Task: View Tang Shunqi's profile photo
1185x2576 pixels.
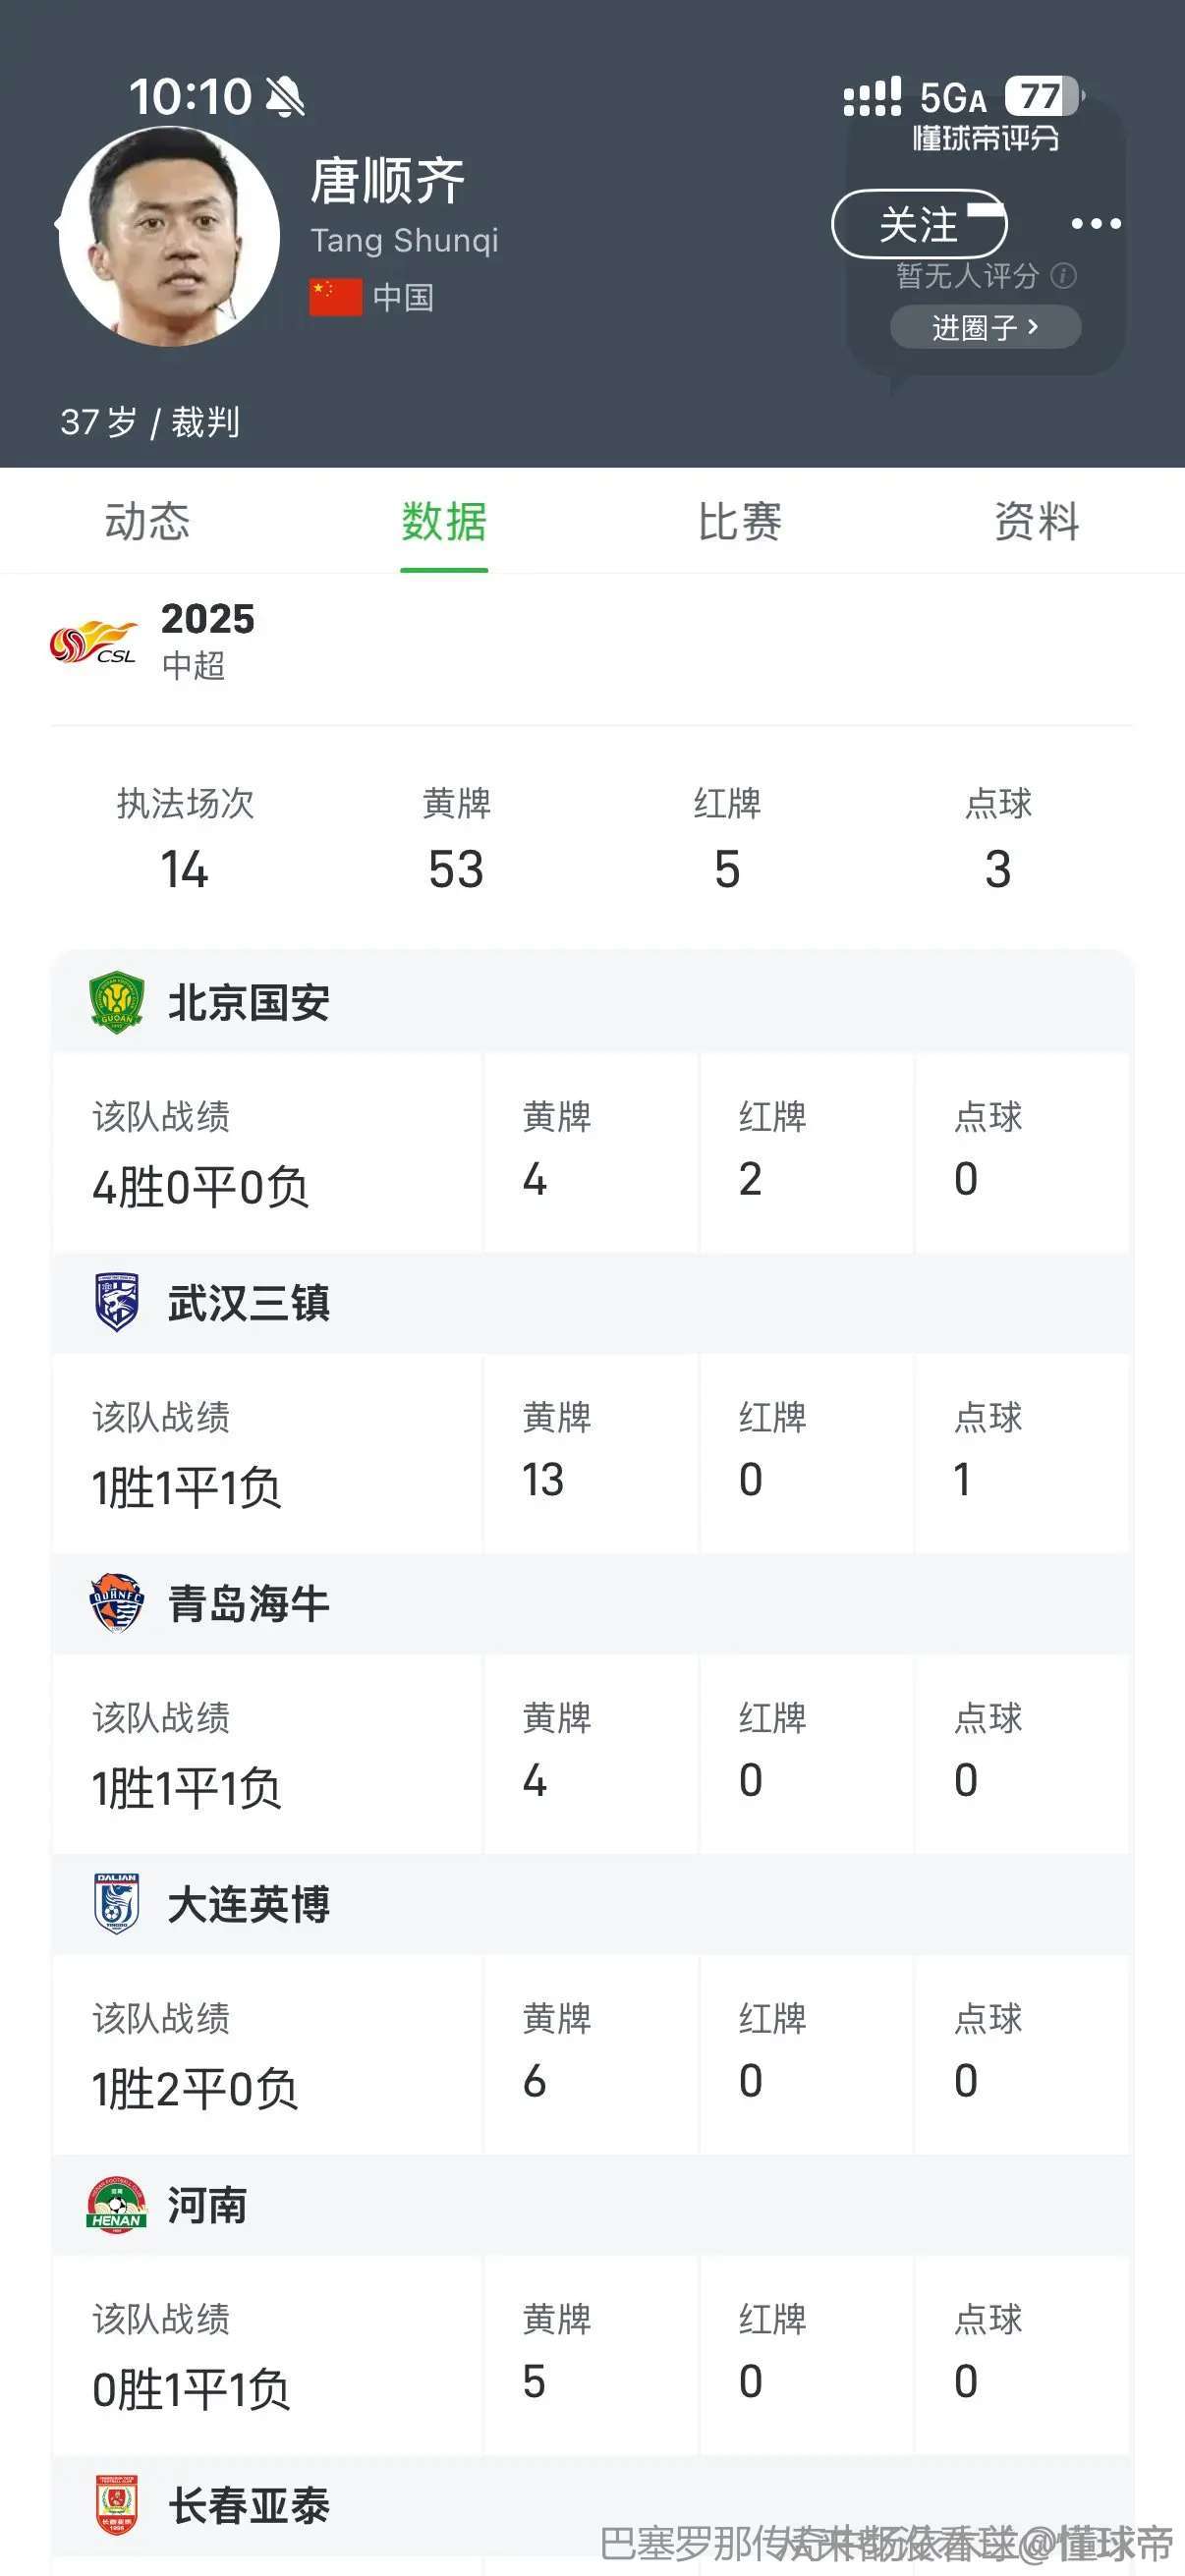Action: pos(169,236)
